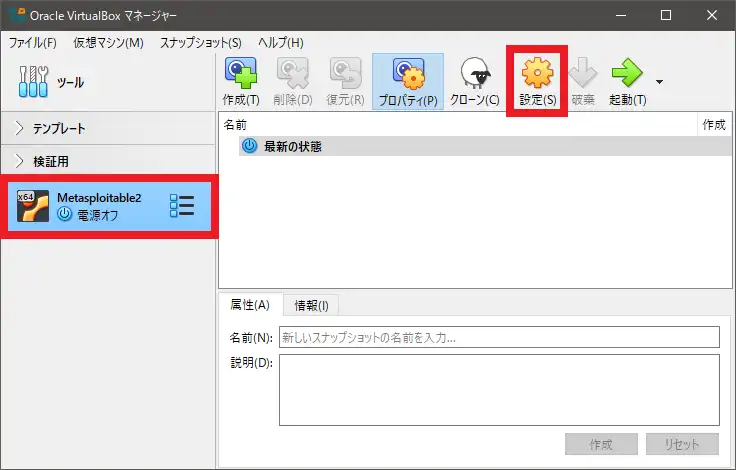Open the dropdown arrow next to 起動(T)

pyautogui.click(x=659, y=81)
